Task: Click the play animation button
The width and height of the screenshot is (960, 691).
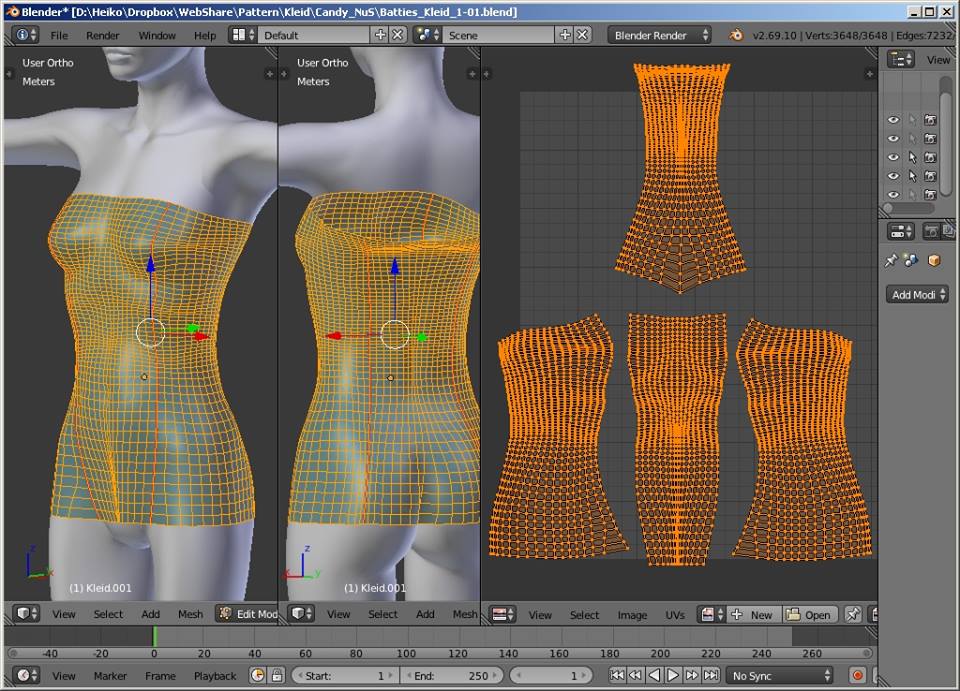Action: (673, 676)
